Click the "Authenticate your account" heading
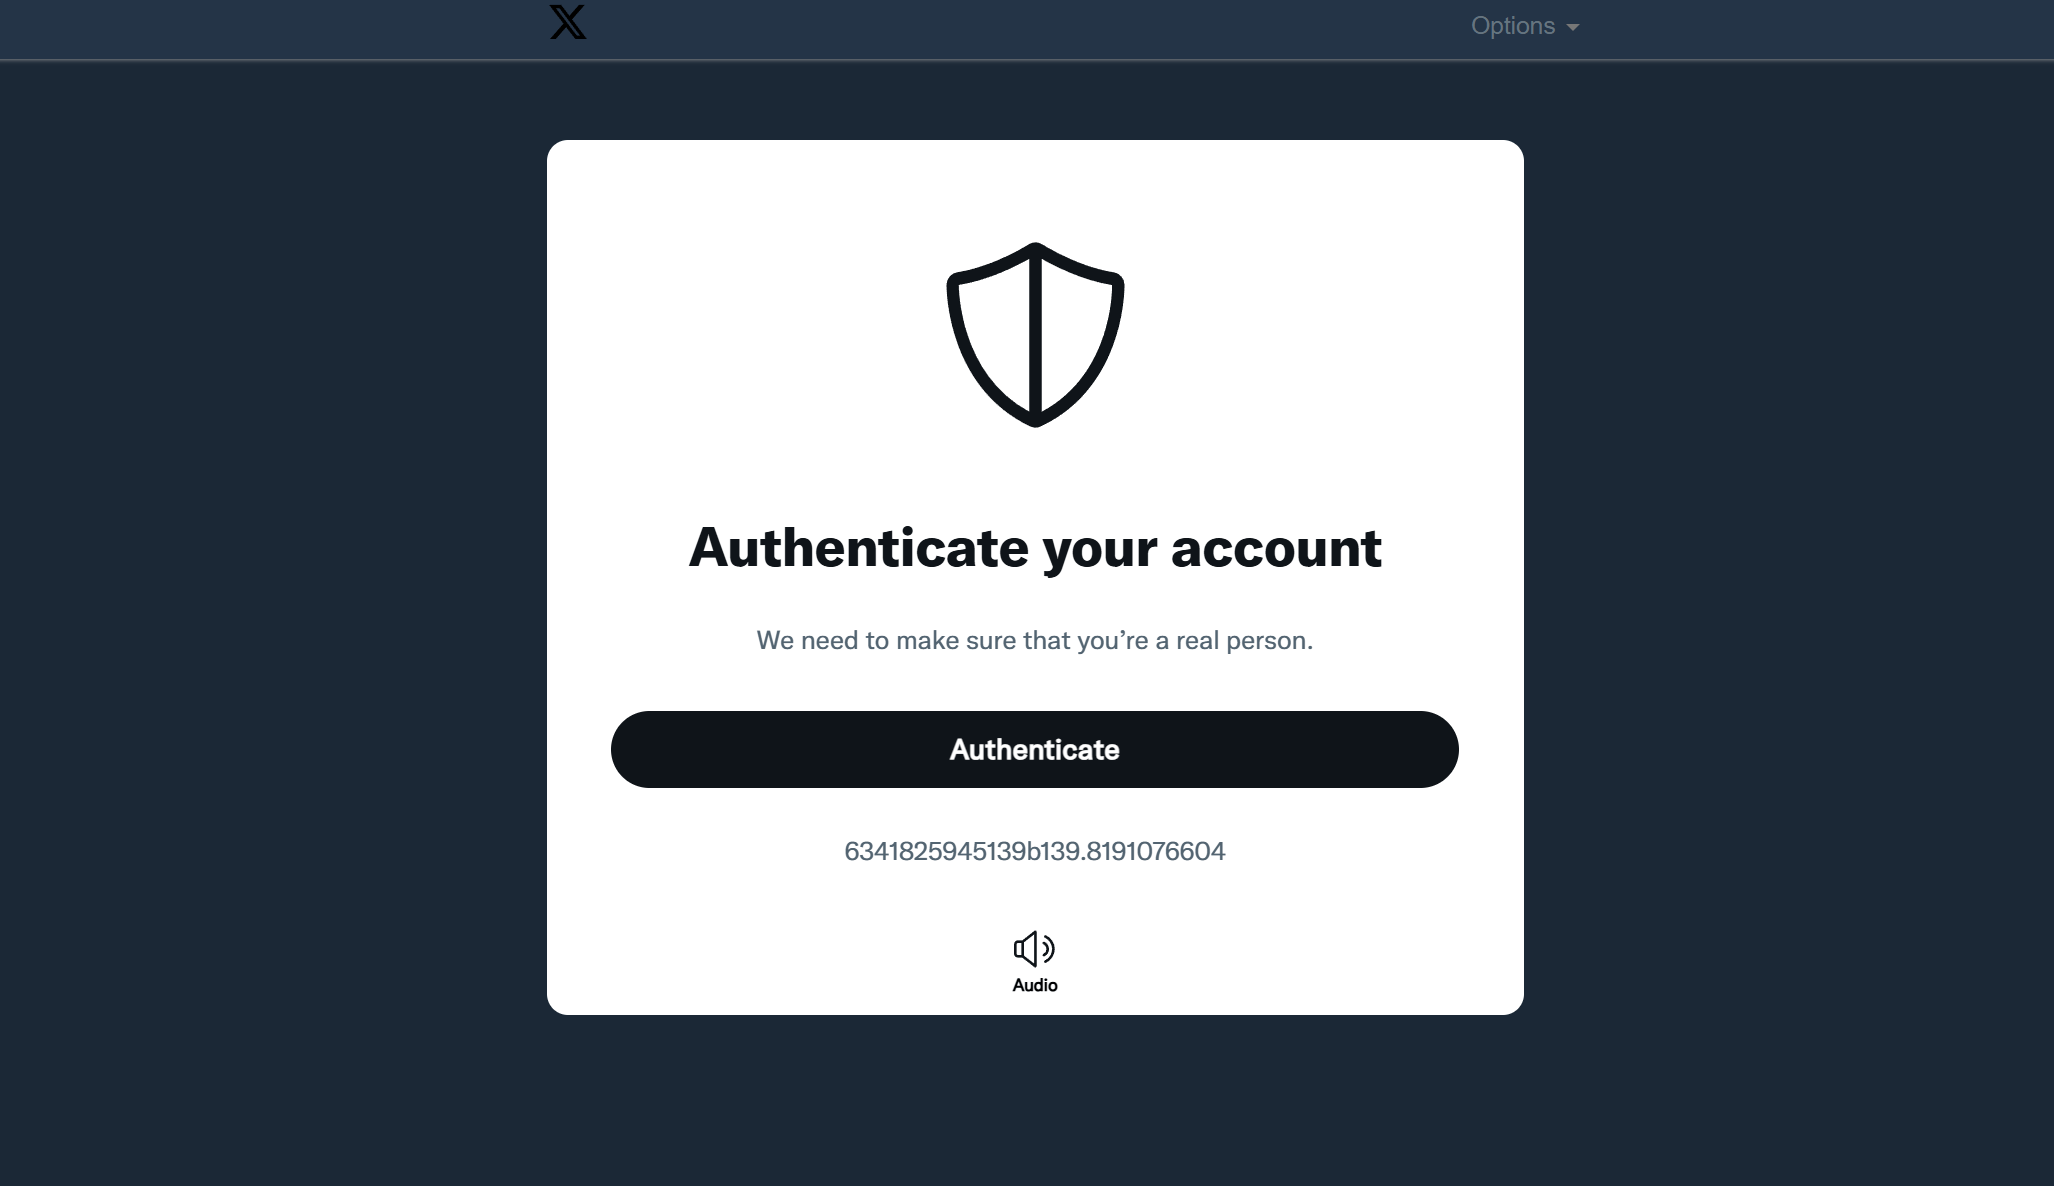The width and height of the screenshot is (2054, 1186). point(1035,548)
